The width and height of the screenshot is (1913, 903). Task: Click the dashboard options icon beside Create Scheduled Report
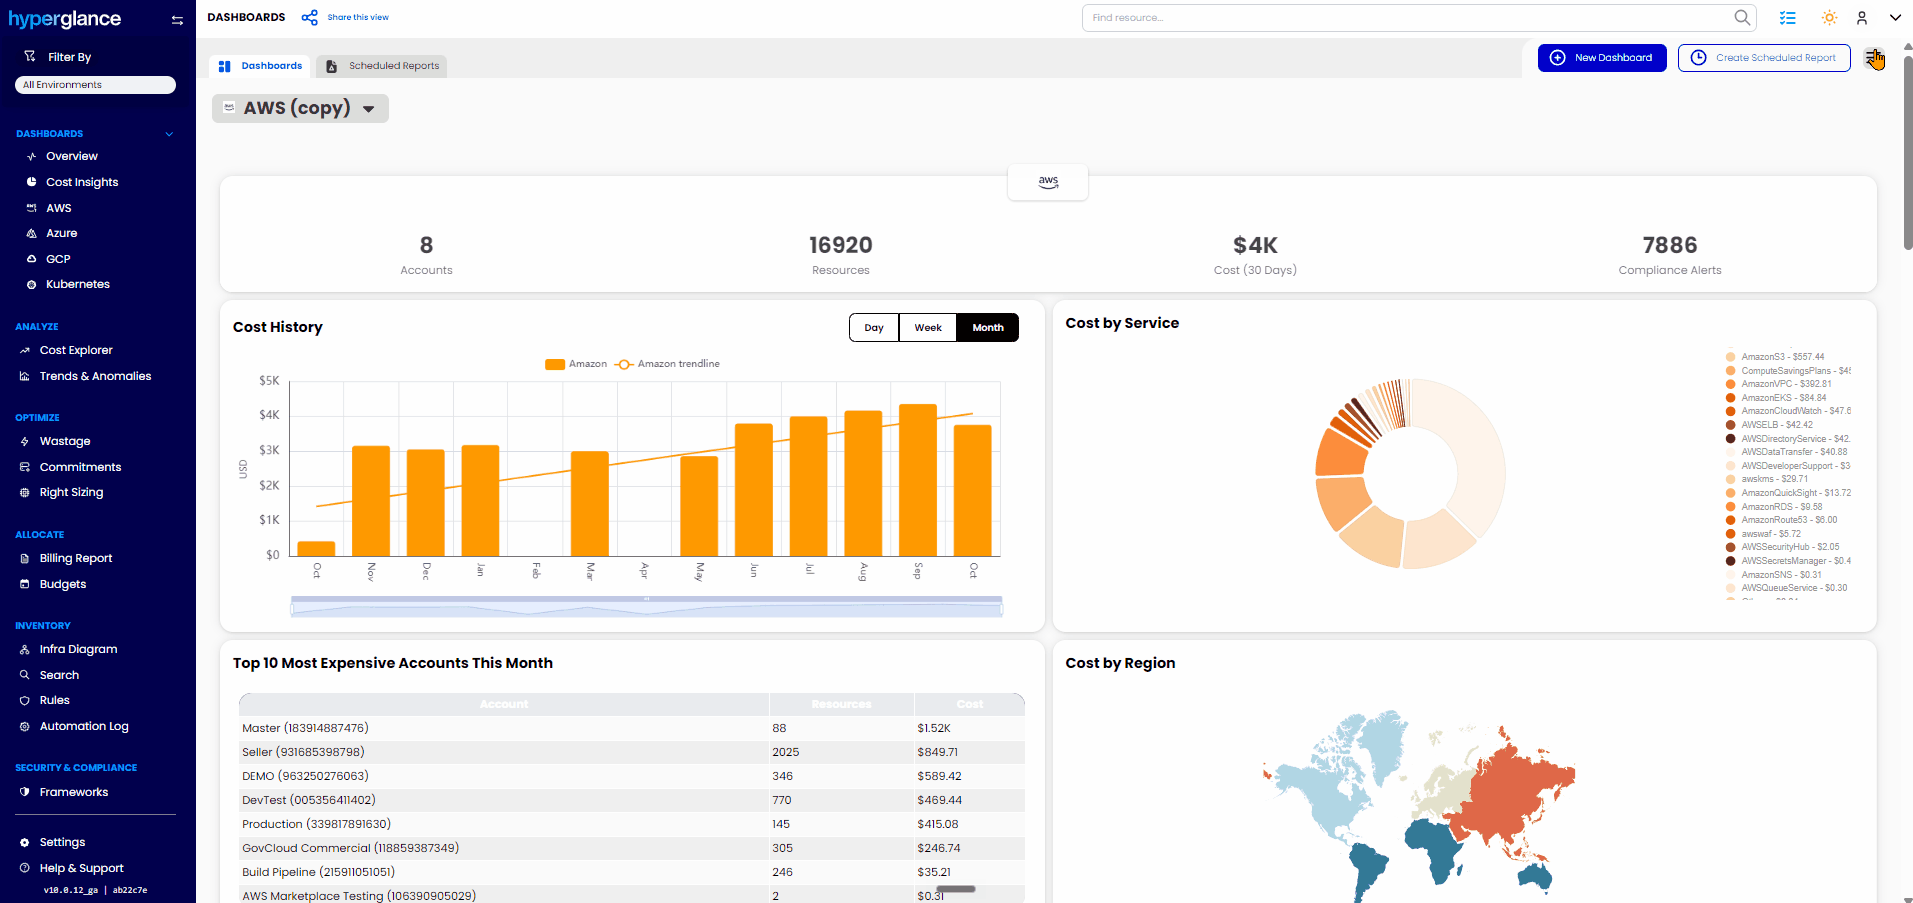(x=1874, y=58)
